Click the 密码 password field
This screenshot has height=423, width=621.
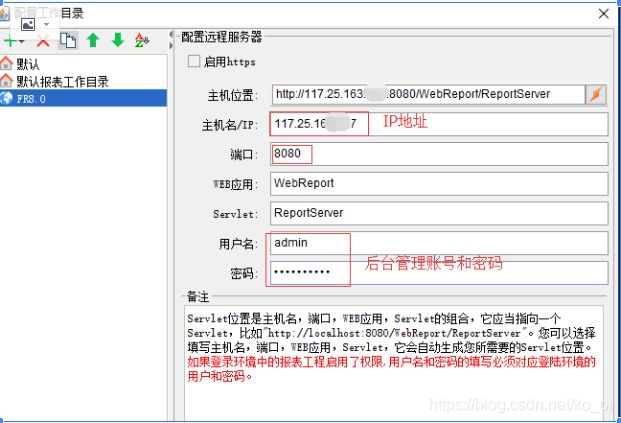[439, 272]
